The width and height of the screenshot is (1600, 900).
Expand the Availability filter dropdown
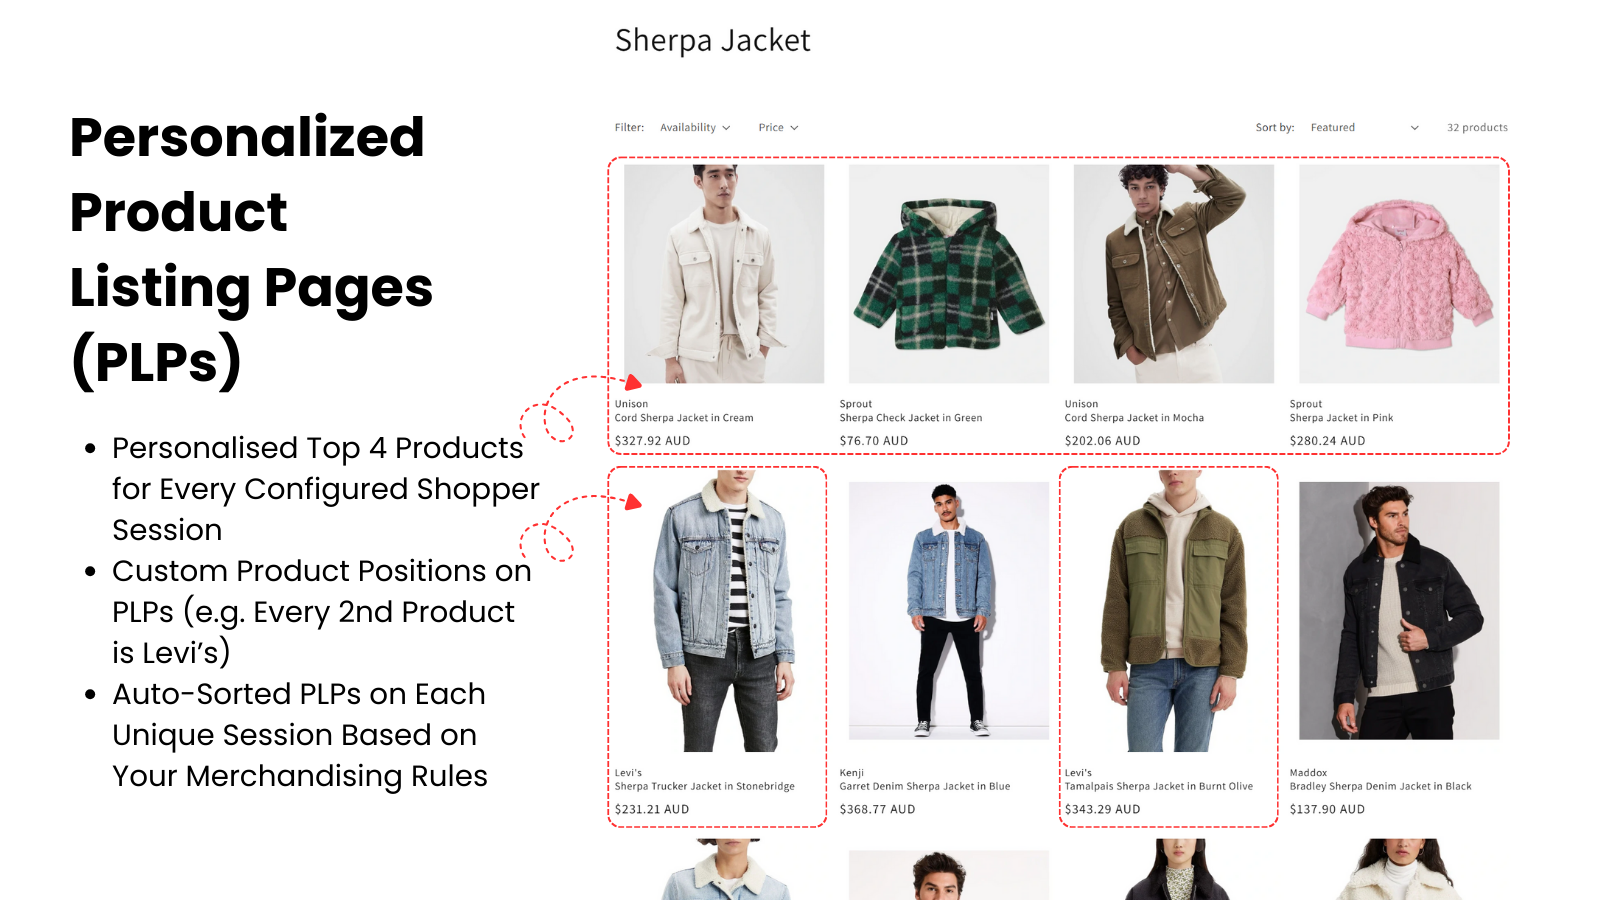click(695, 128)
